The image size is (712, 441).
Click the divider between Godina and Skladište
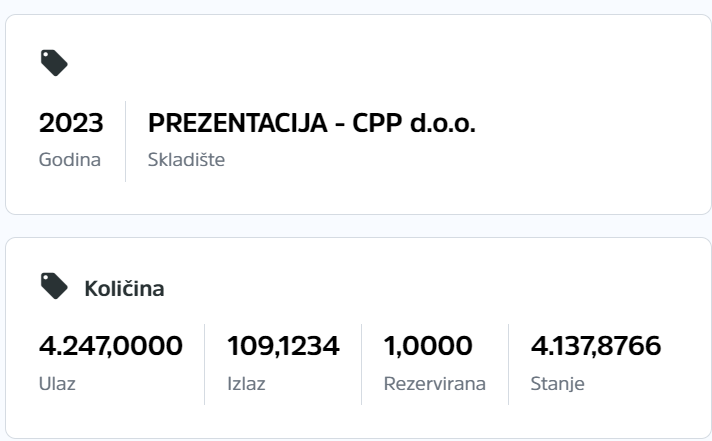click(x=125, y=141)
